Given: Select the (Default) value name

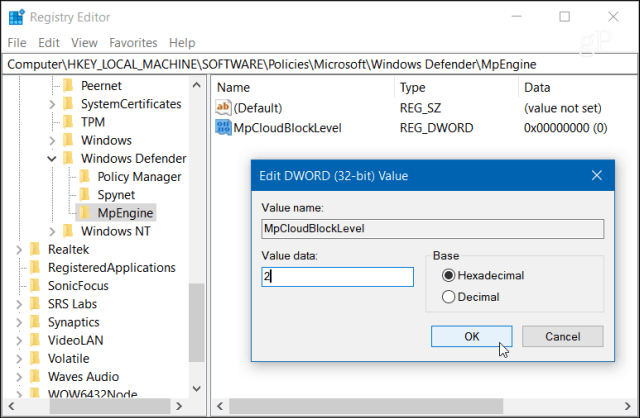Looking at the screenshot, I should (258, 108).
